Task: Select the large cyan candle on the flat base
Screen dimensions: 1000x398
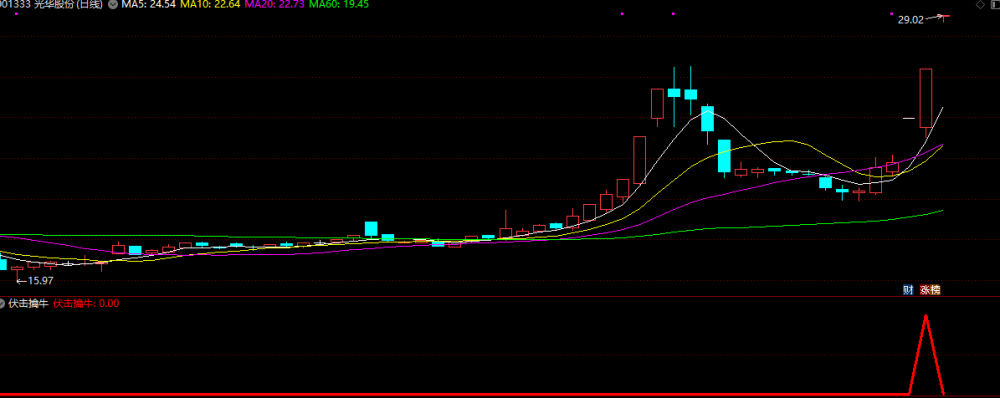Action: click(x=371, y=228)
